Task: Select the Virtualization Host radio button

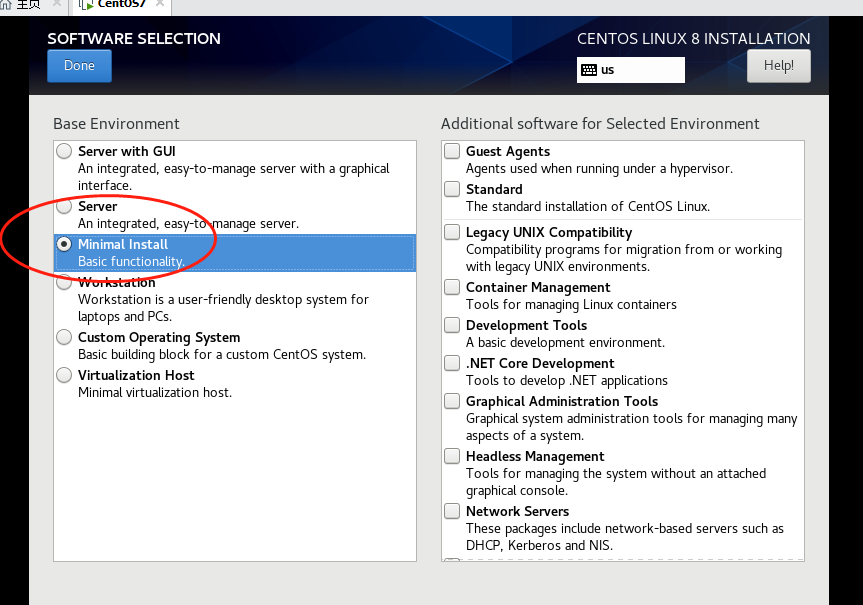Action: point(64,375)
